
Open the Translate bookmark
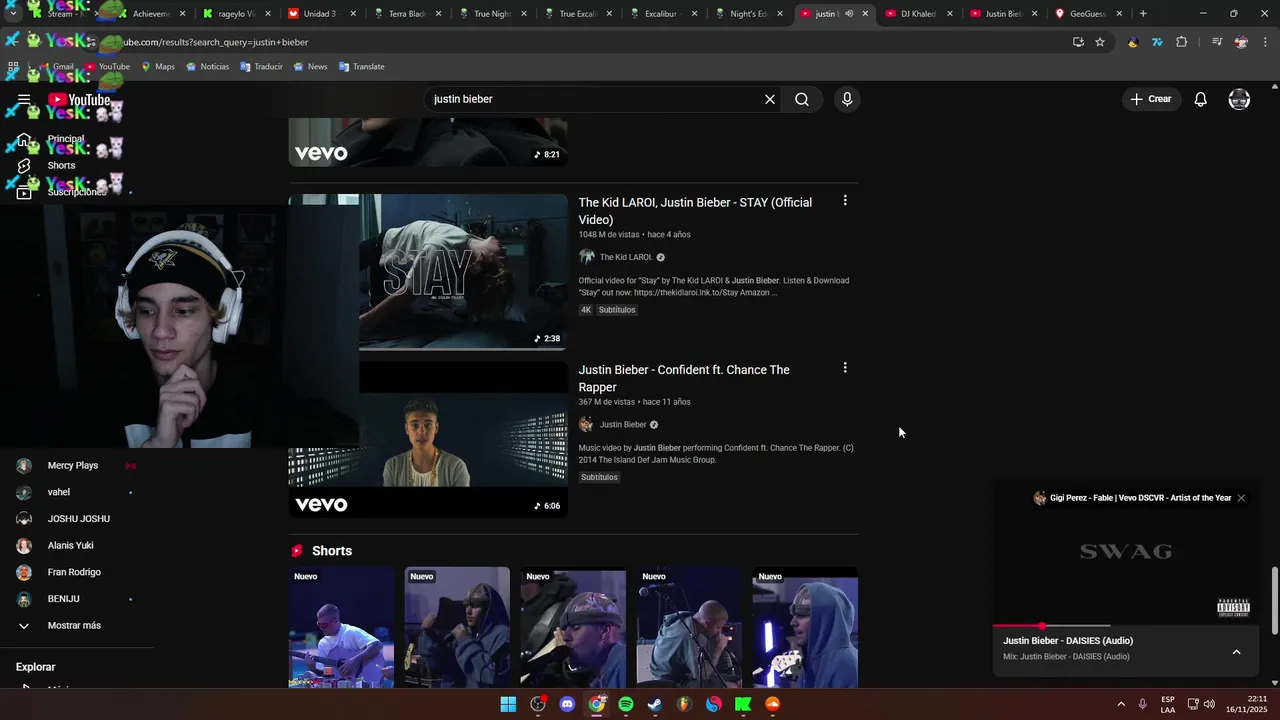point(361,67)
